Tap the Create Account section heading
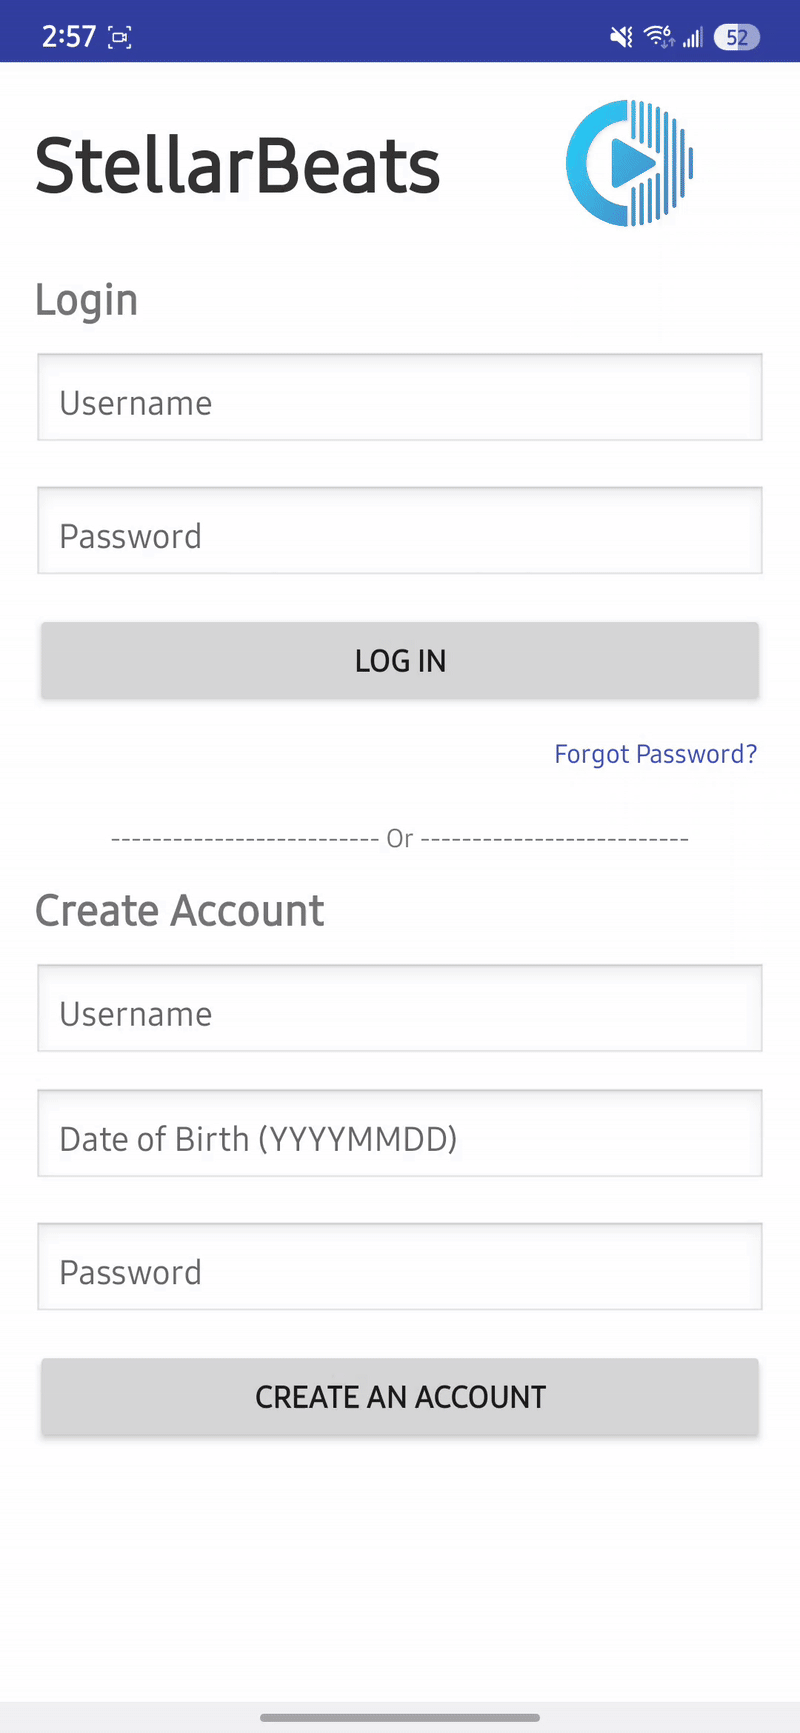Image resolution: width=800 pixels, height=1733 pixels. tap(180, 911)
